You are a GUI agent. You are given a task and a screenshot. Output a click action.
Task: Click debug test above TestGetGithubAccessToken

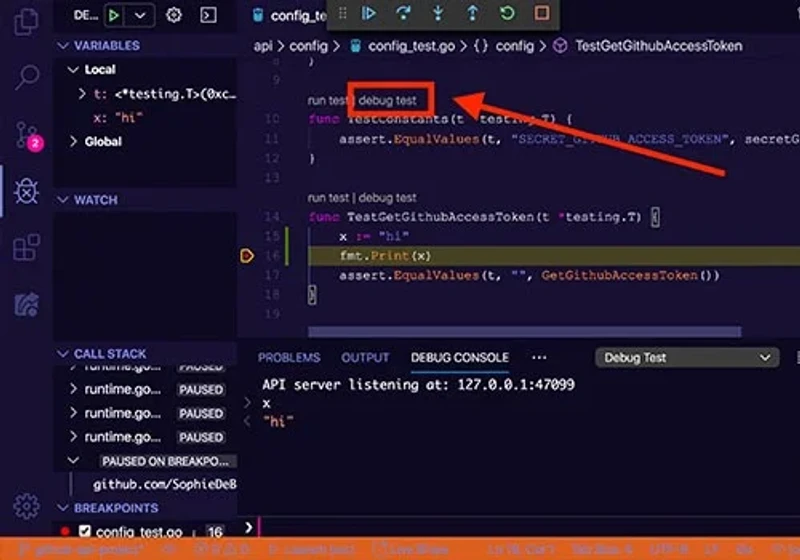[387, 197]
